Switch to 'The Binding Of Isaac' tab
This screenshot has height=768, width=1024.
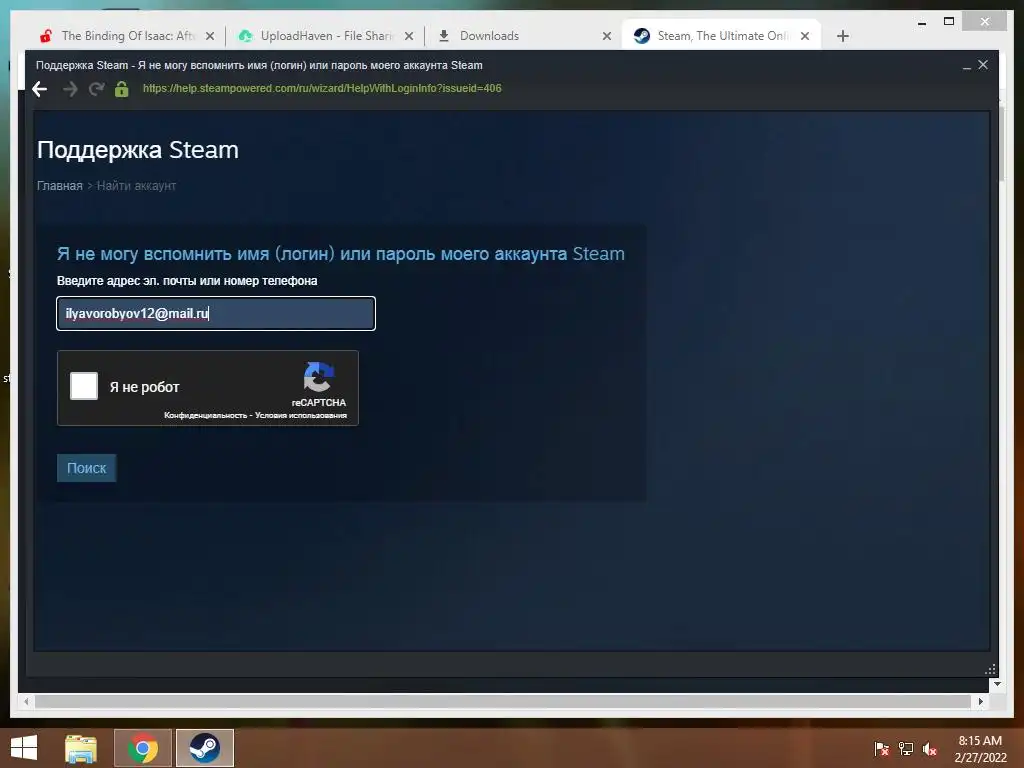tap(127, 36)
